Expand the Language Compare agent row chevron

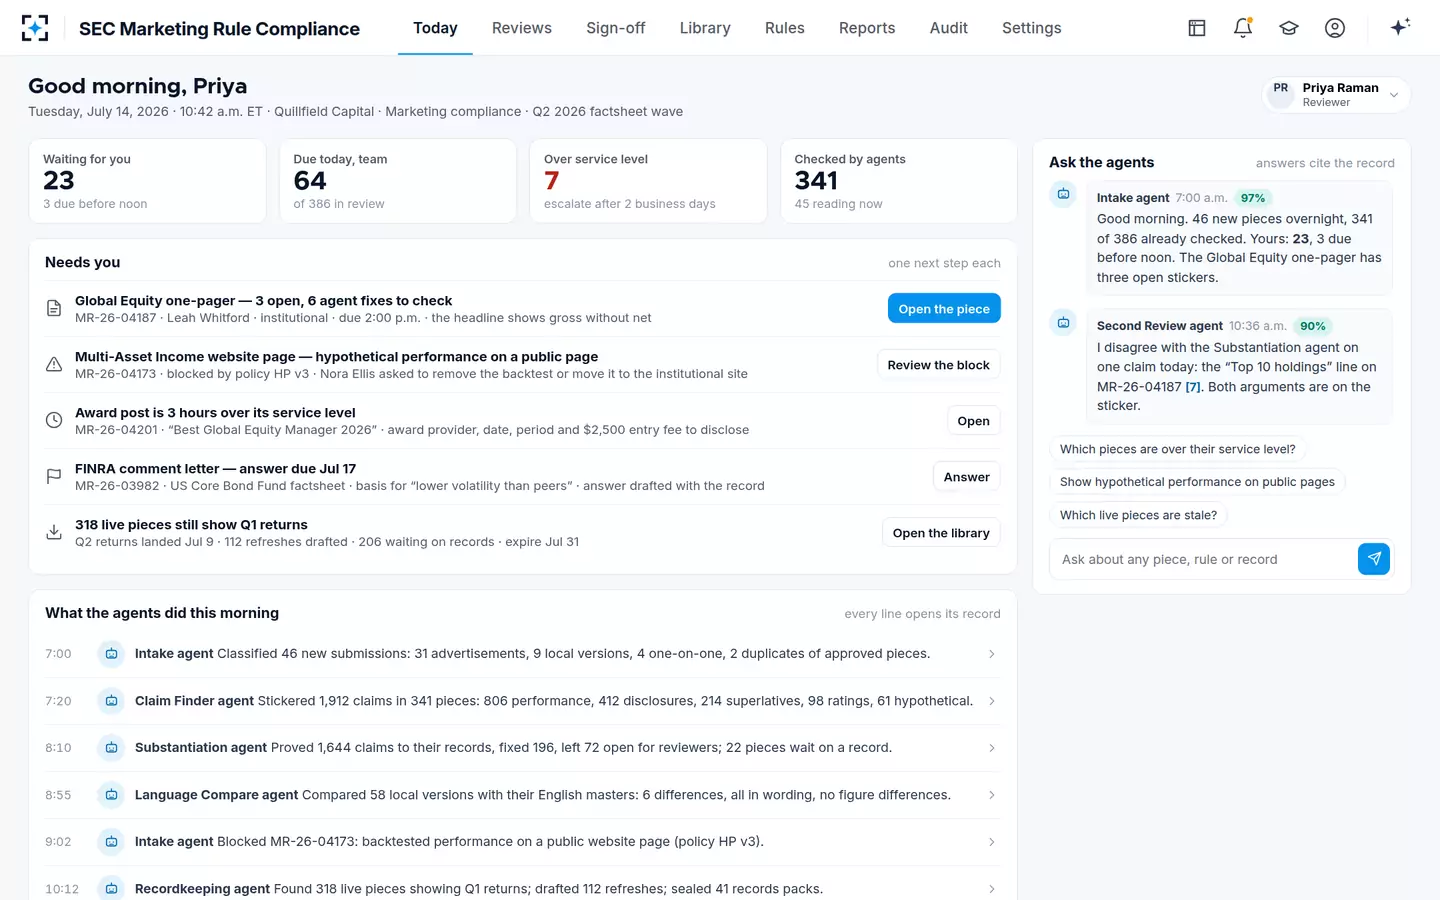[x=992, y=795]
